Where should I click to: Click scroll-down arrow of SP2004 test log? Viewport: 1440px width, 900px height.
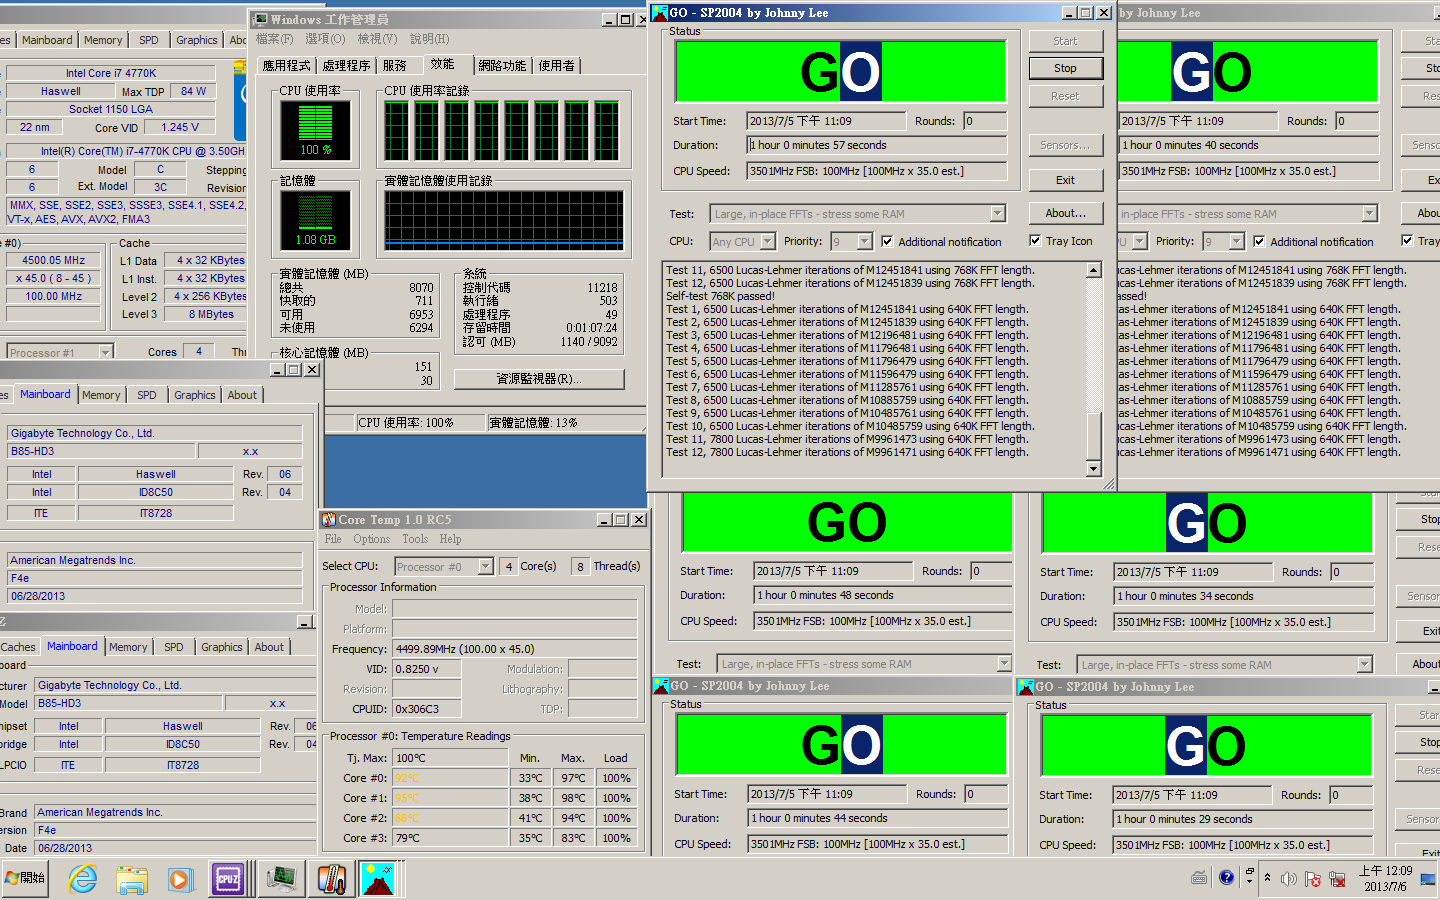click(1093, 468)
